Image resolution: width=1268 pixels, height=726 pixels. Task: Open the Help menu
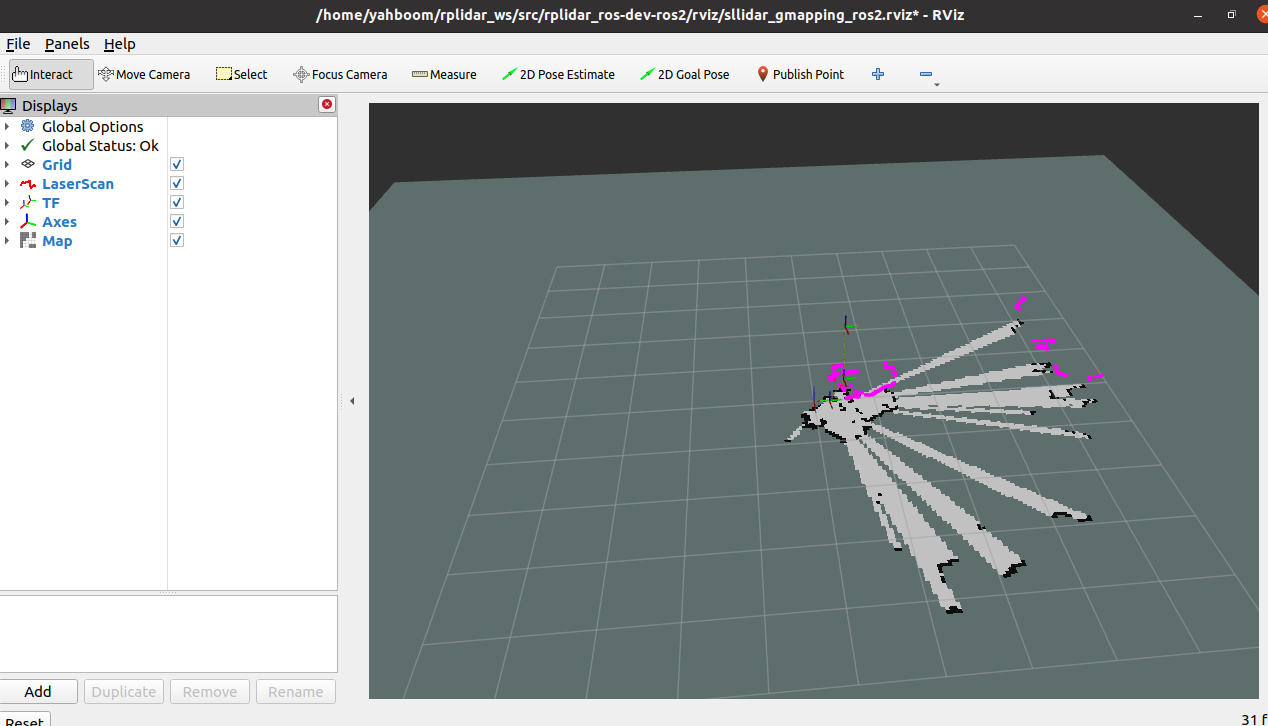point(120,44)
